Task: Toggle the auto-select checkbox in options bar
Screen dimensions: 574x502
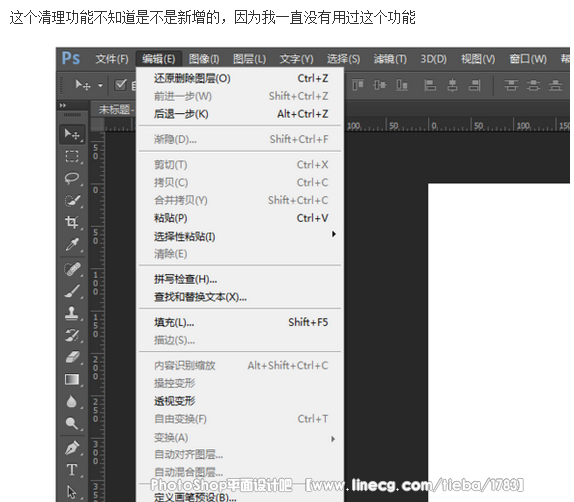Action: (120, 85)
